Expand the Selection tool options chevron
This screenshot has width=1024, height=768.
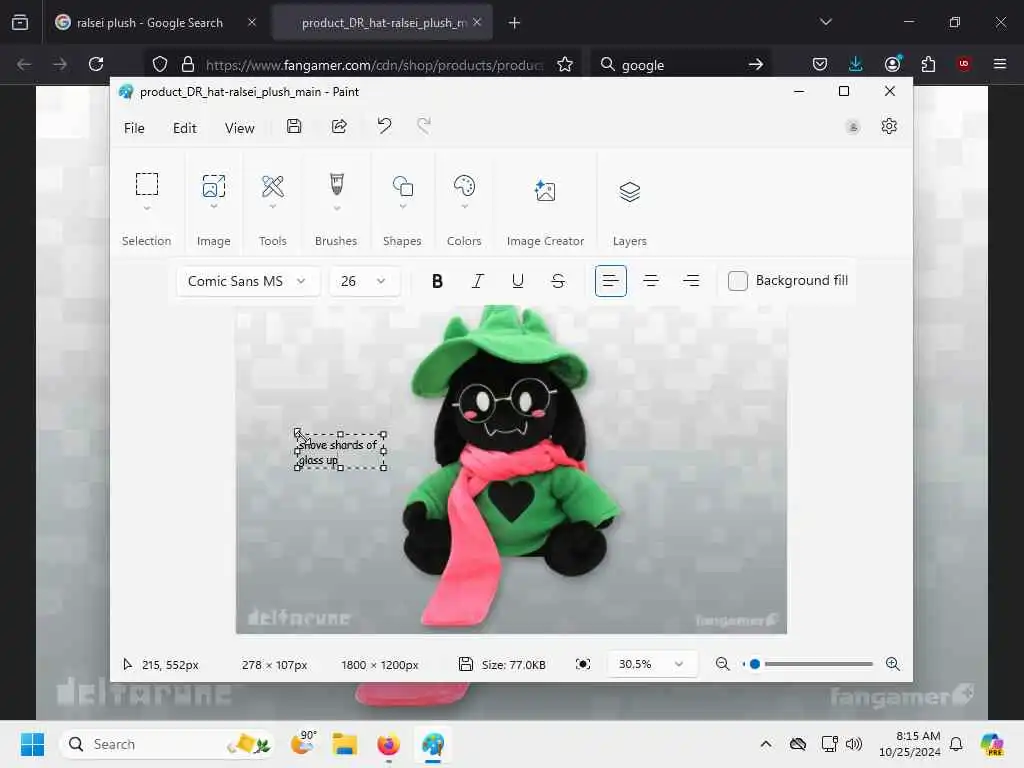point(147,208)
